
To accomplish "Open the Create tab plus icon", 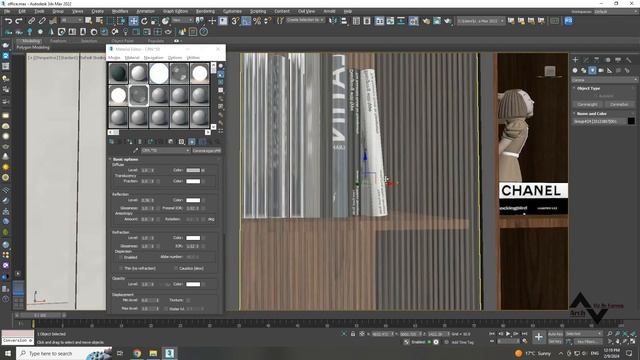I will 576,60.
